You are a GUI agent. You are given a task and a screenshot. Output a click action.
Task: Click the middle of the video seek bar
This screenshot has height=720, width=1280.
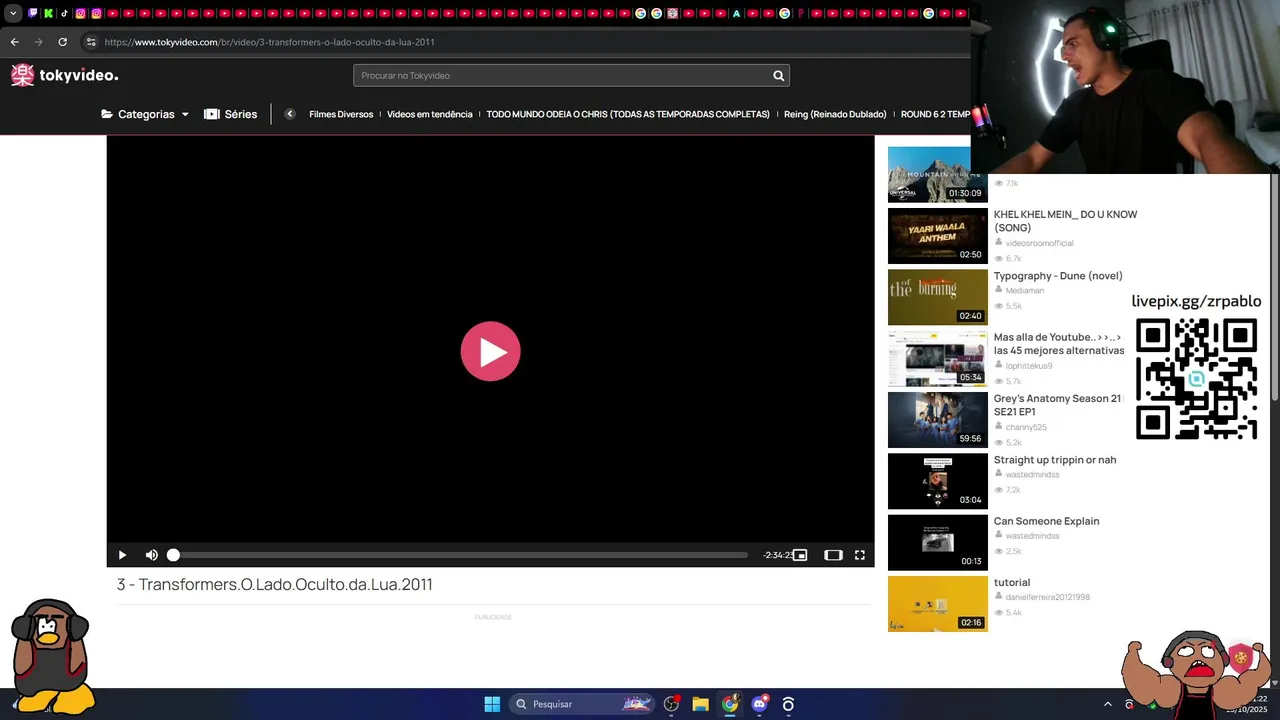tap(460, 555)
